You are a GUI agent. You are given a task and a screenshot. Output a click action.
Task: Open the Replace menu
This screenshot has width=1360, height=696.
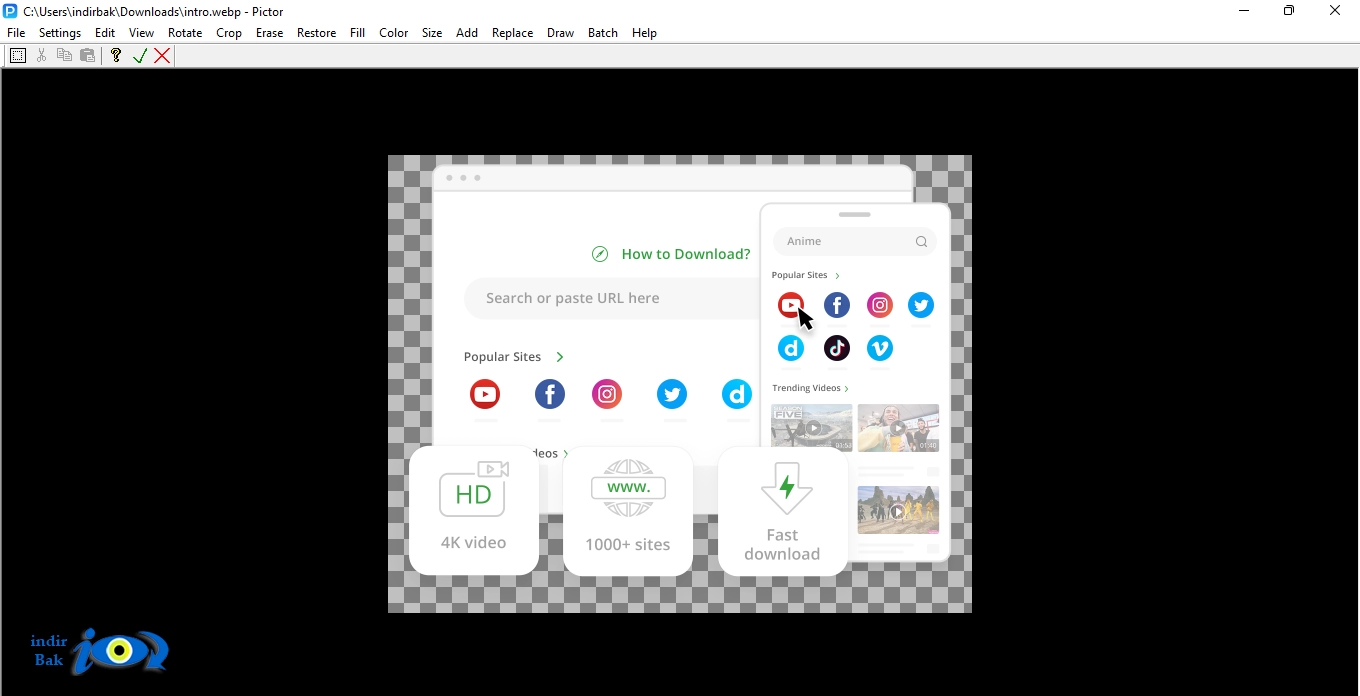pos(513,33)
